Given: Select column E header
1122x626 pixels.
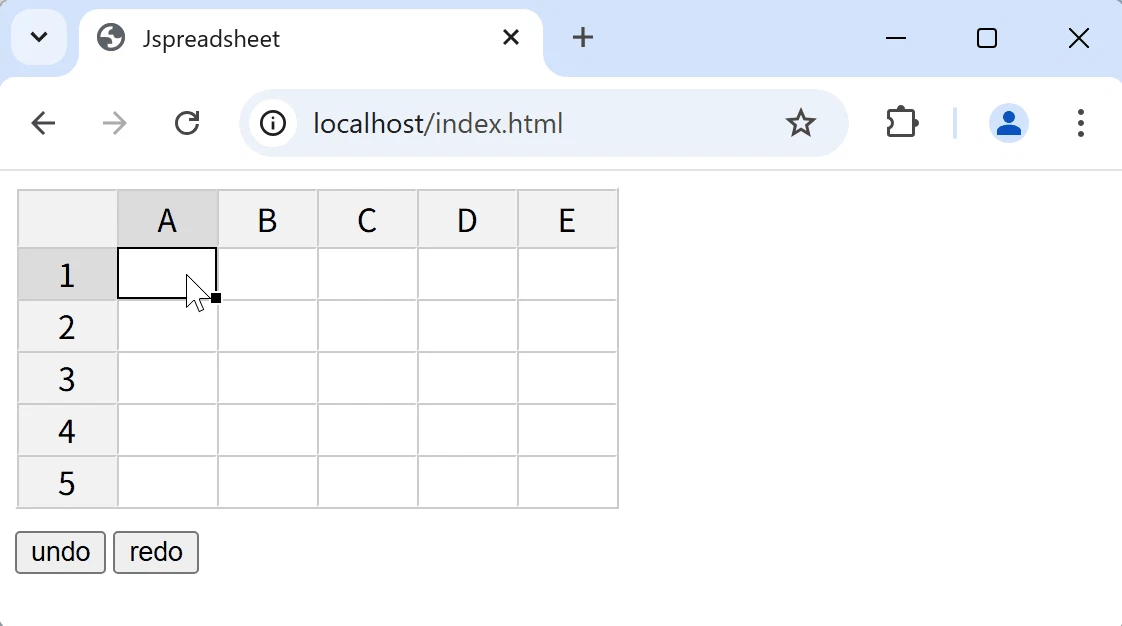Looking at the screenshot, I should (x=567, y=220).
